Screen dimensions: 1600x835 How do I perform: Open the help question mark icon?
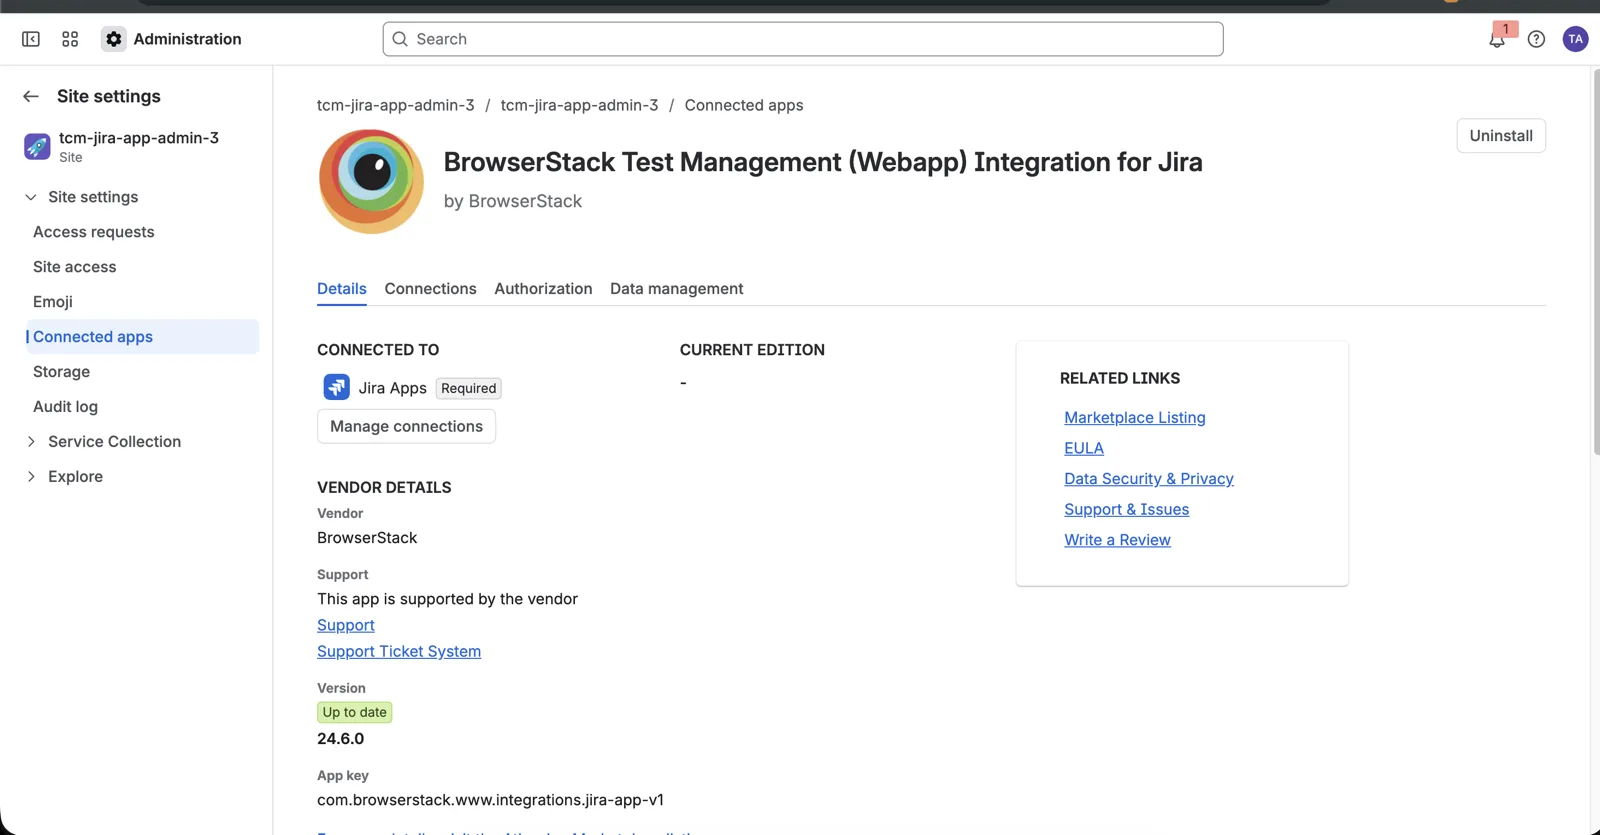[1536, 39]
